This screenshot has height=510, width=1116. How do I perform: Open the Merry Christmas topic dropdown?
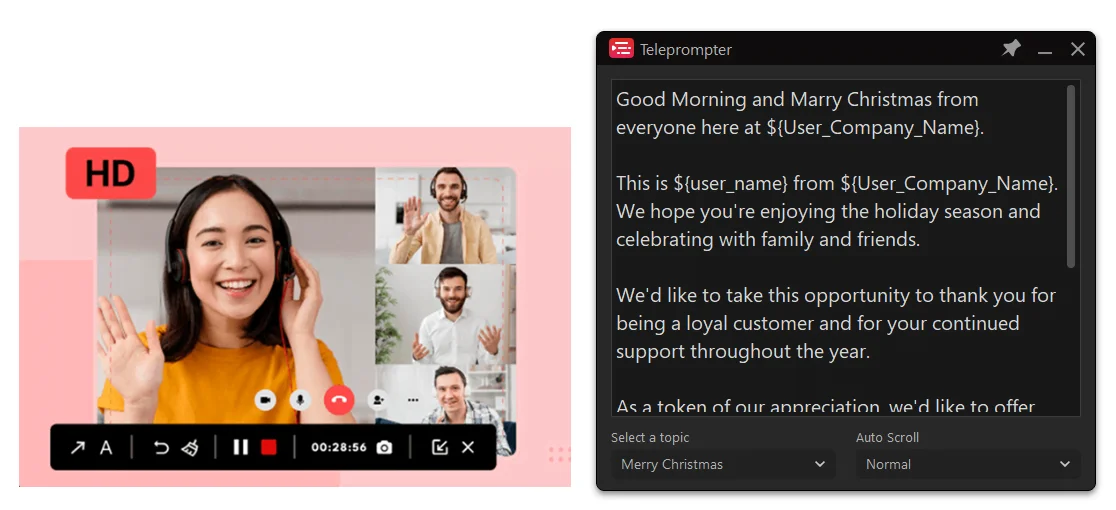coord(722,464)
